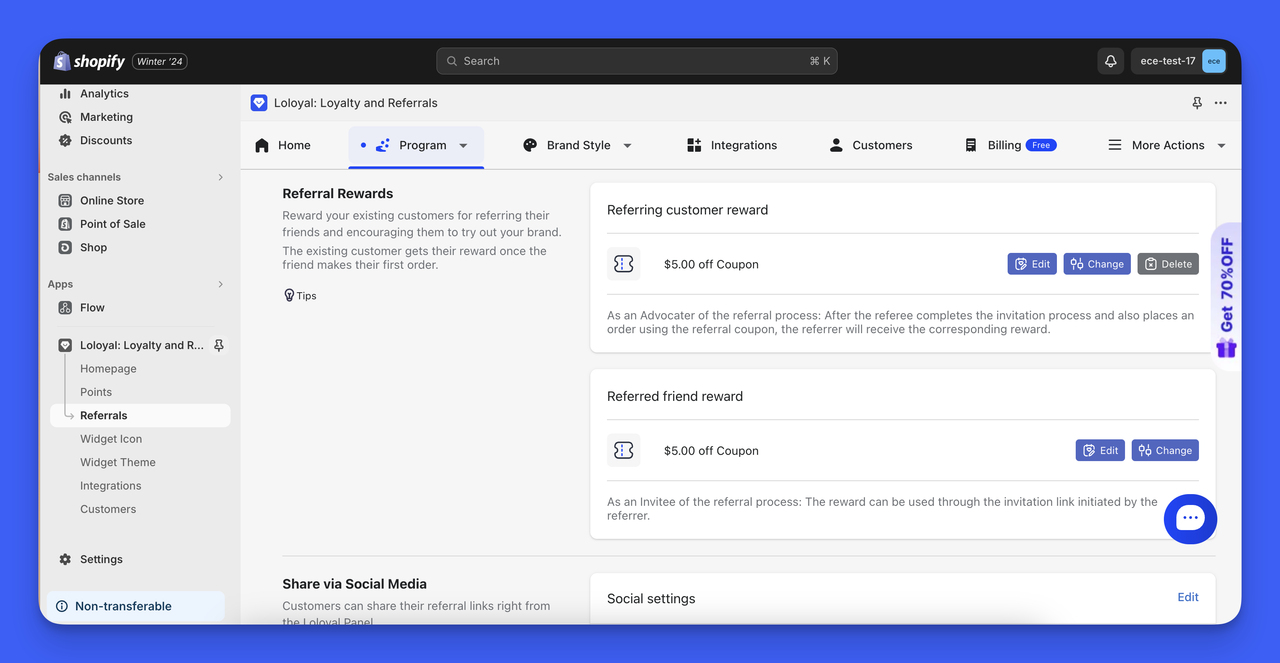Open Marketing in the sidebar

(x=106, y=117)
